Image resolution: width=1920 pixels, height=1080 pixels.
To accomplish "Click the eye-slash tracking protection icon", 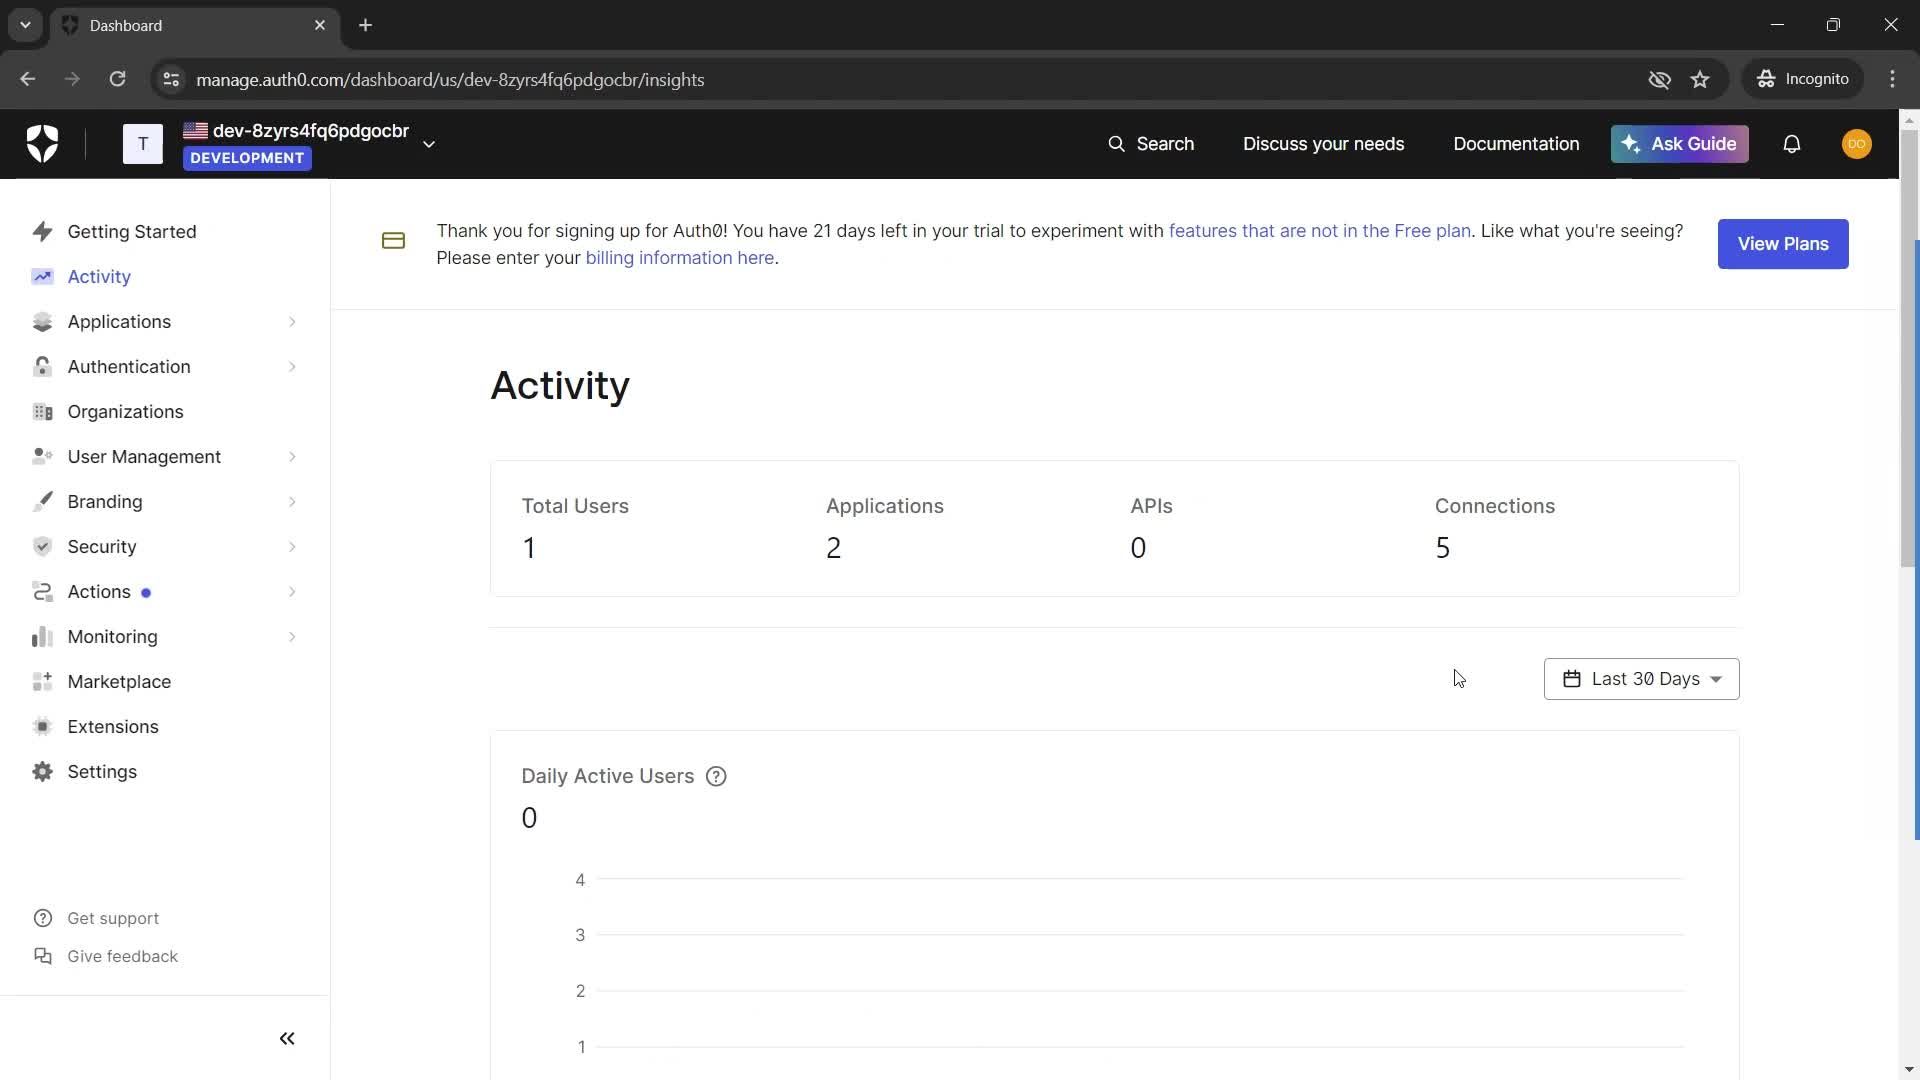I will click(1659, 79).
